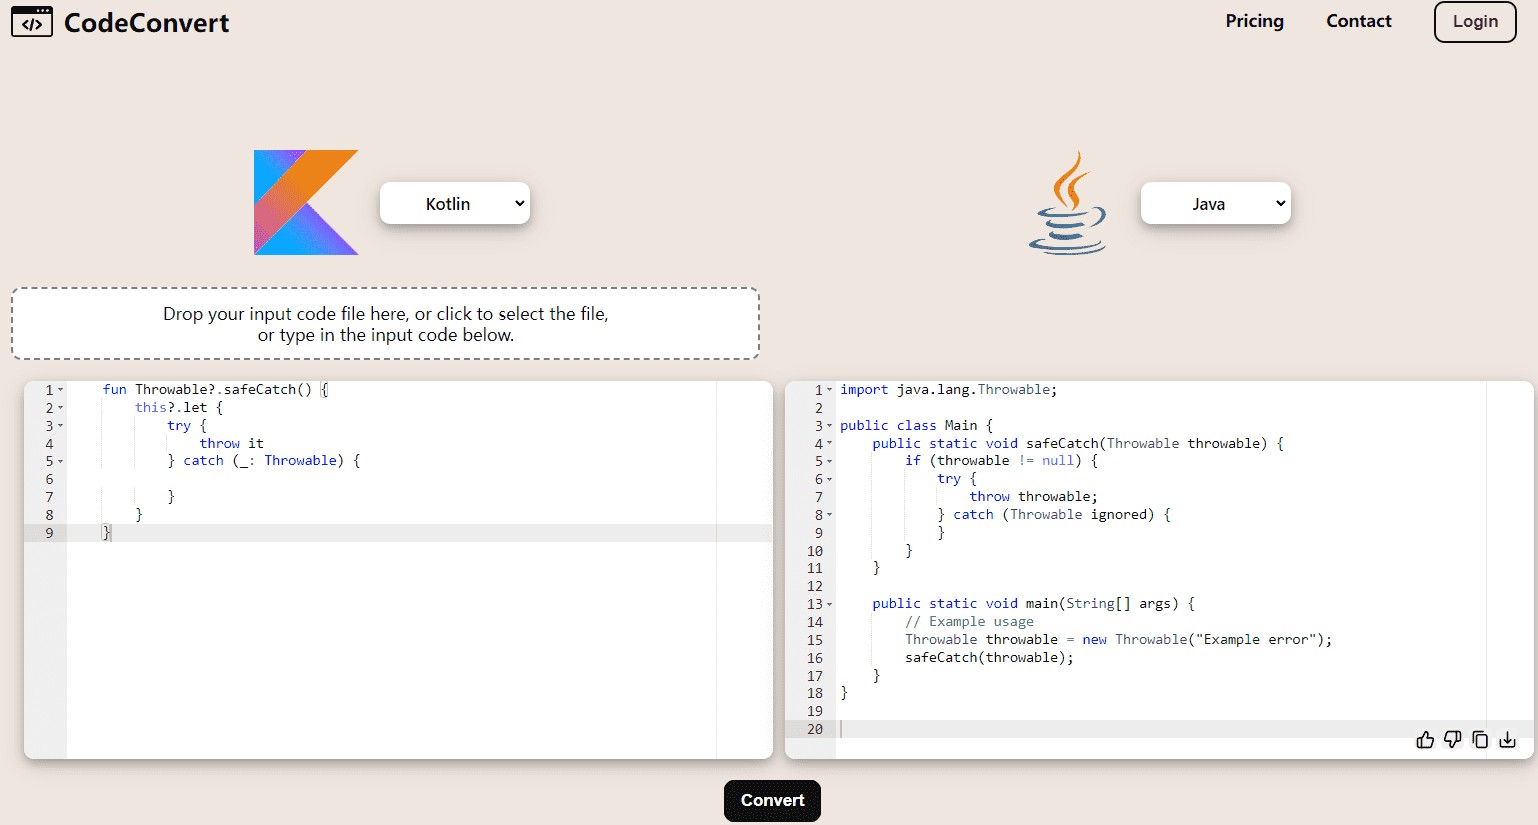Click 'new Throwable("Example error")' on line 15

pyautogui.click(x=1203, y=640)
